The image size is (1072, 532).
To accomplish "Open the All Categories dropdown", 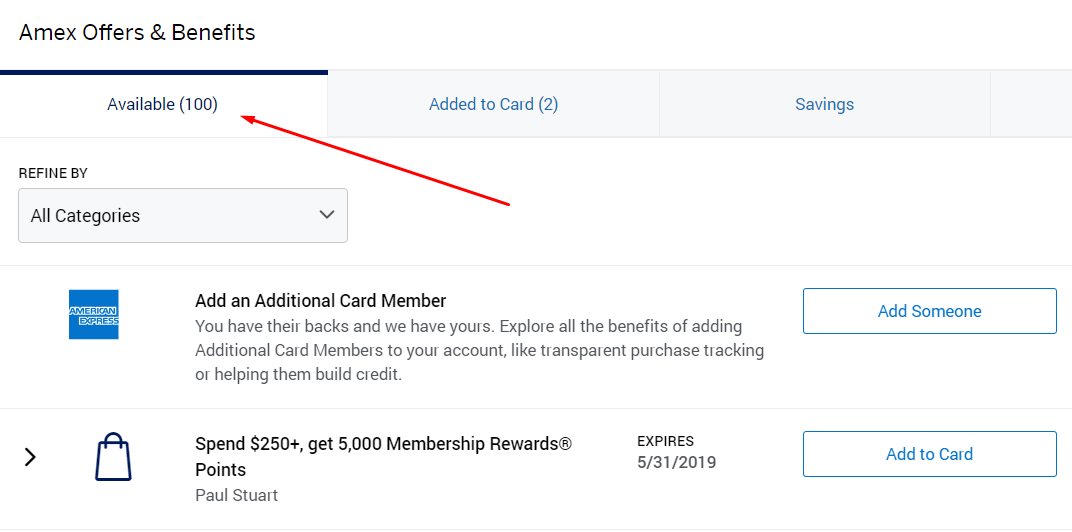I will pos(183,216).
